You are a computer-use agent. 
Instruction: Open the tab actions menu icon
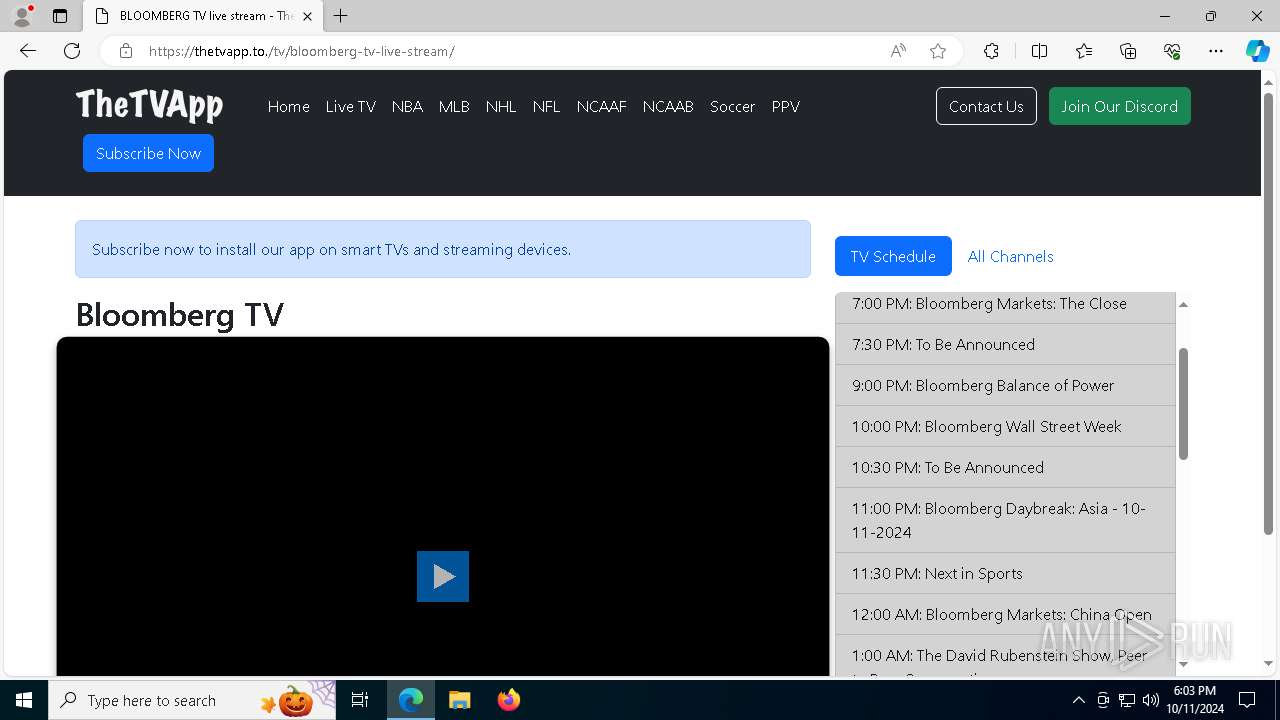[x=60, y=16]
